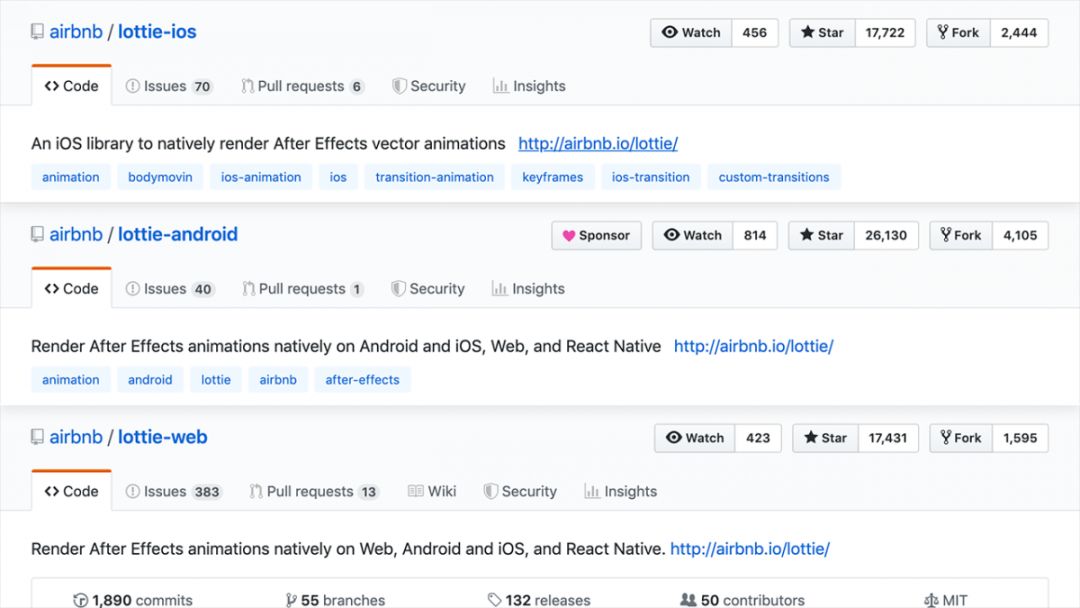Open the Issues tab with 383 issues
Image resolution: width=1080 pixels, height=608 pixels.
174,491
